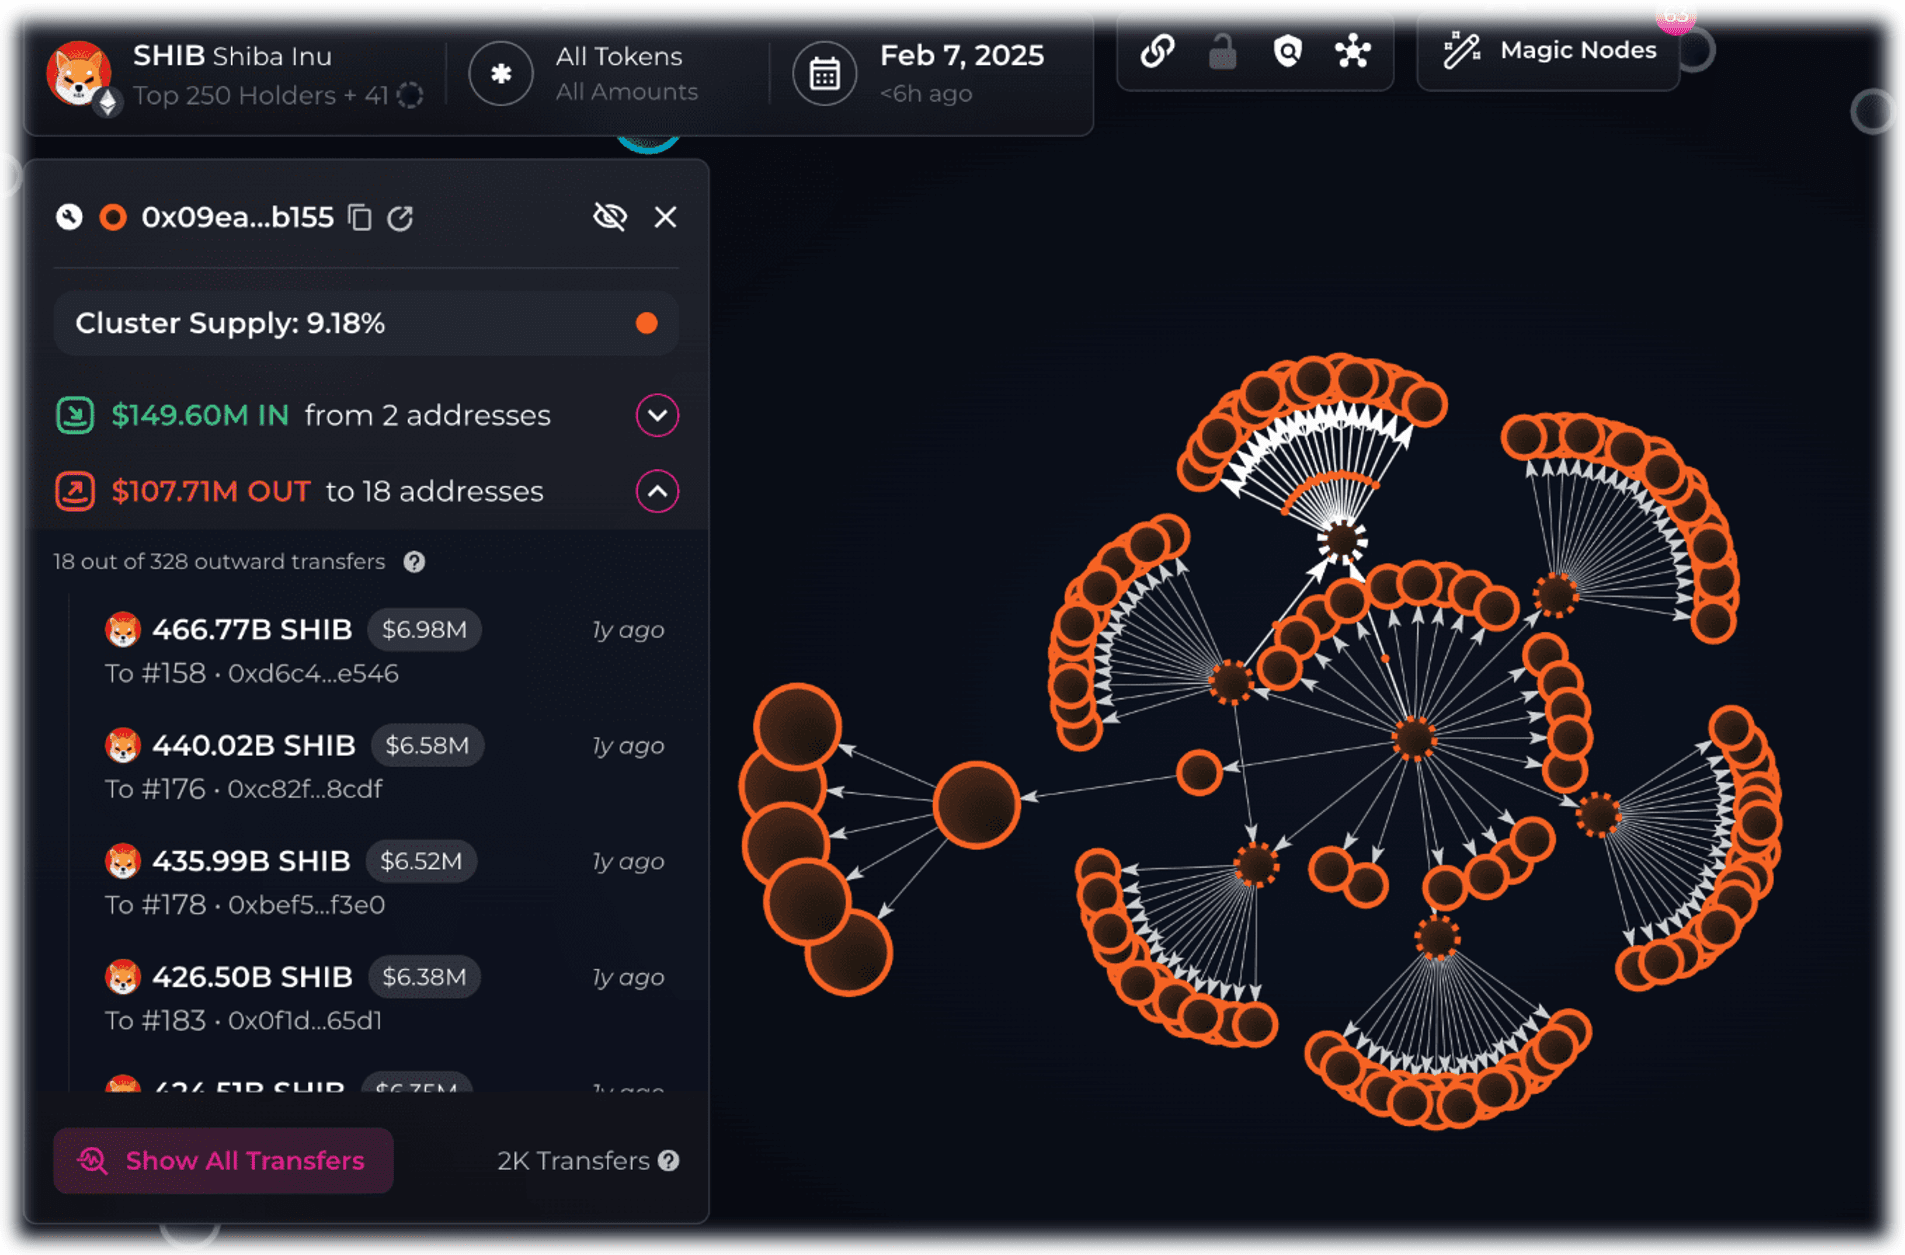Click the red outgoing transfer icon
Image resolution: width=1905 pixels, height=1255 pixels.
[x=75, y=491]
